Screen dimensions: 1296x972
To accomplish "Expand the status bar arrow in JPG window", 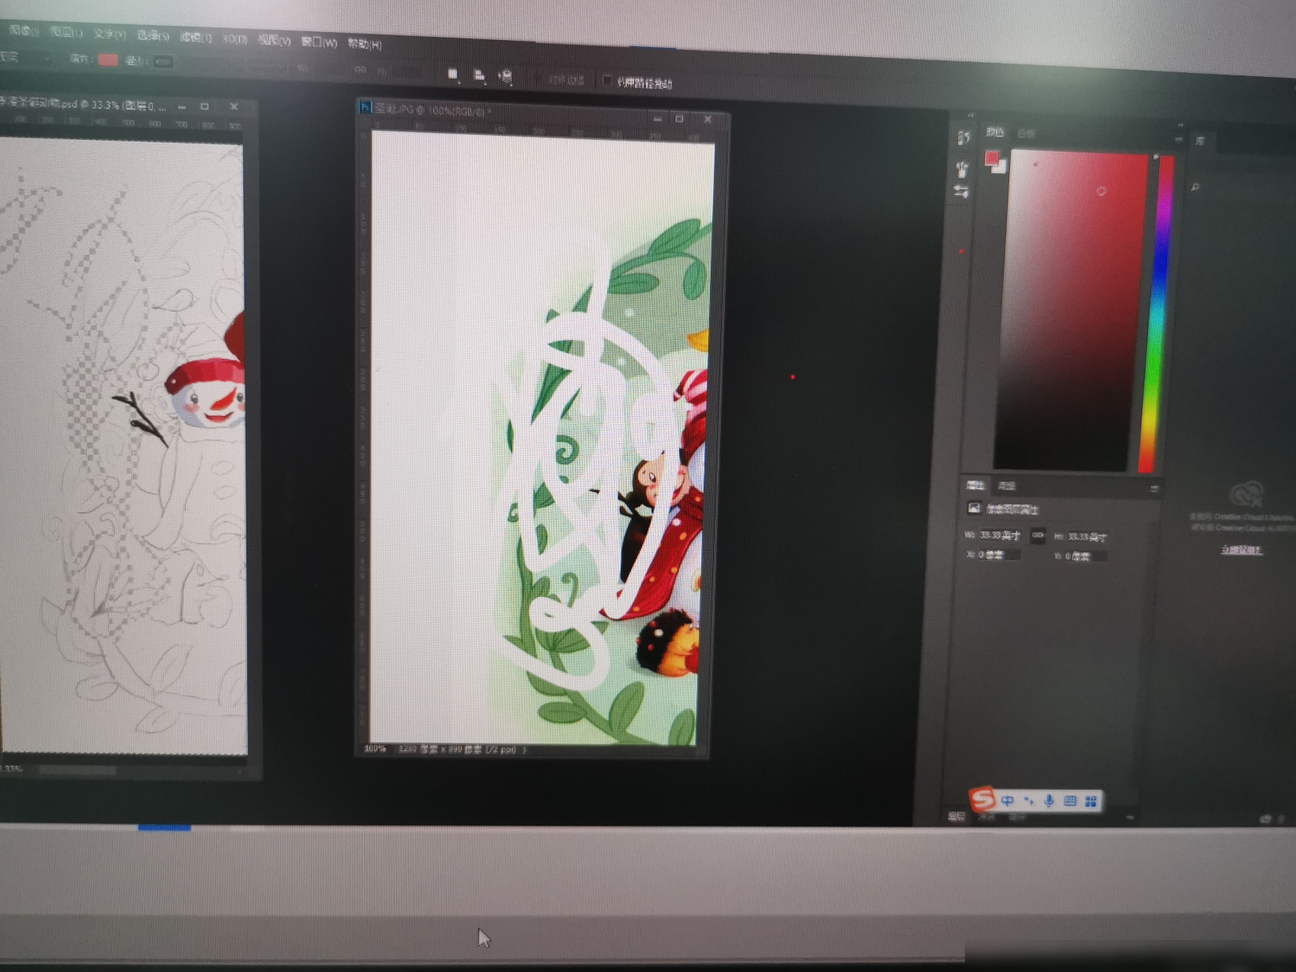I will coord(524,749).
